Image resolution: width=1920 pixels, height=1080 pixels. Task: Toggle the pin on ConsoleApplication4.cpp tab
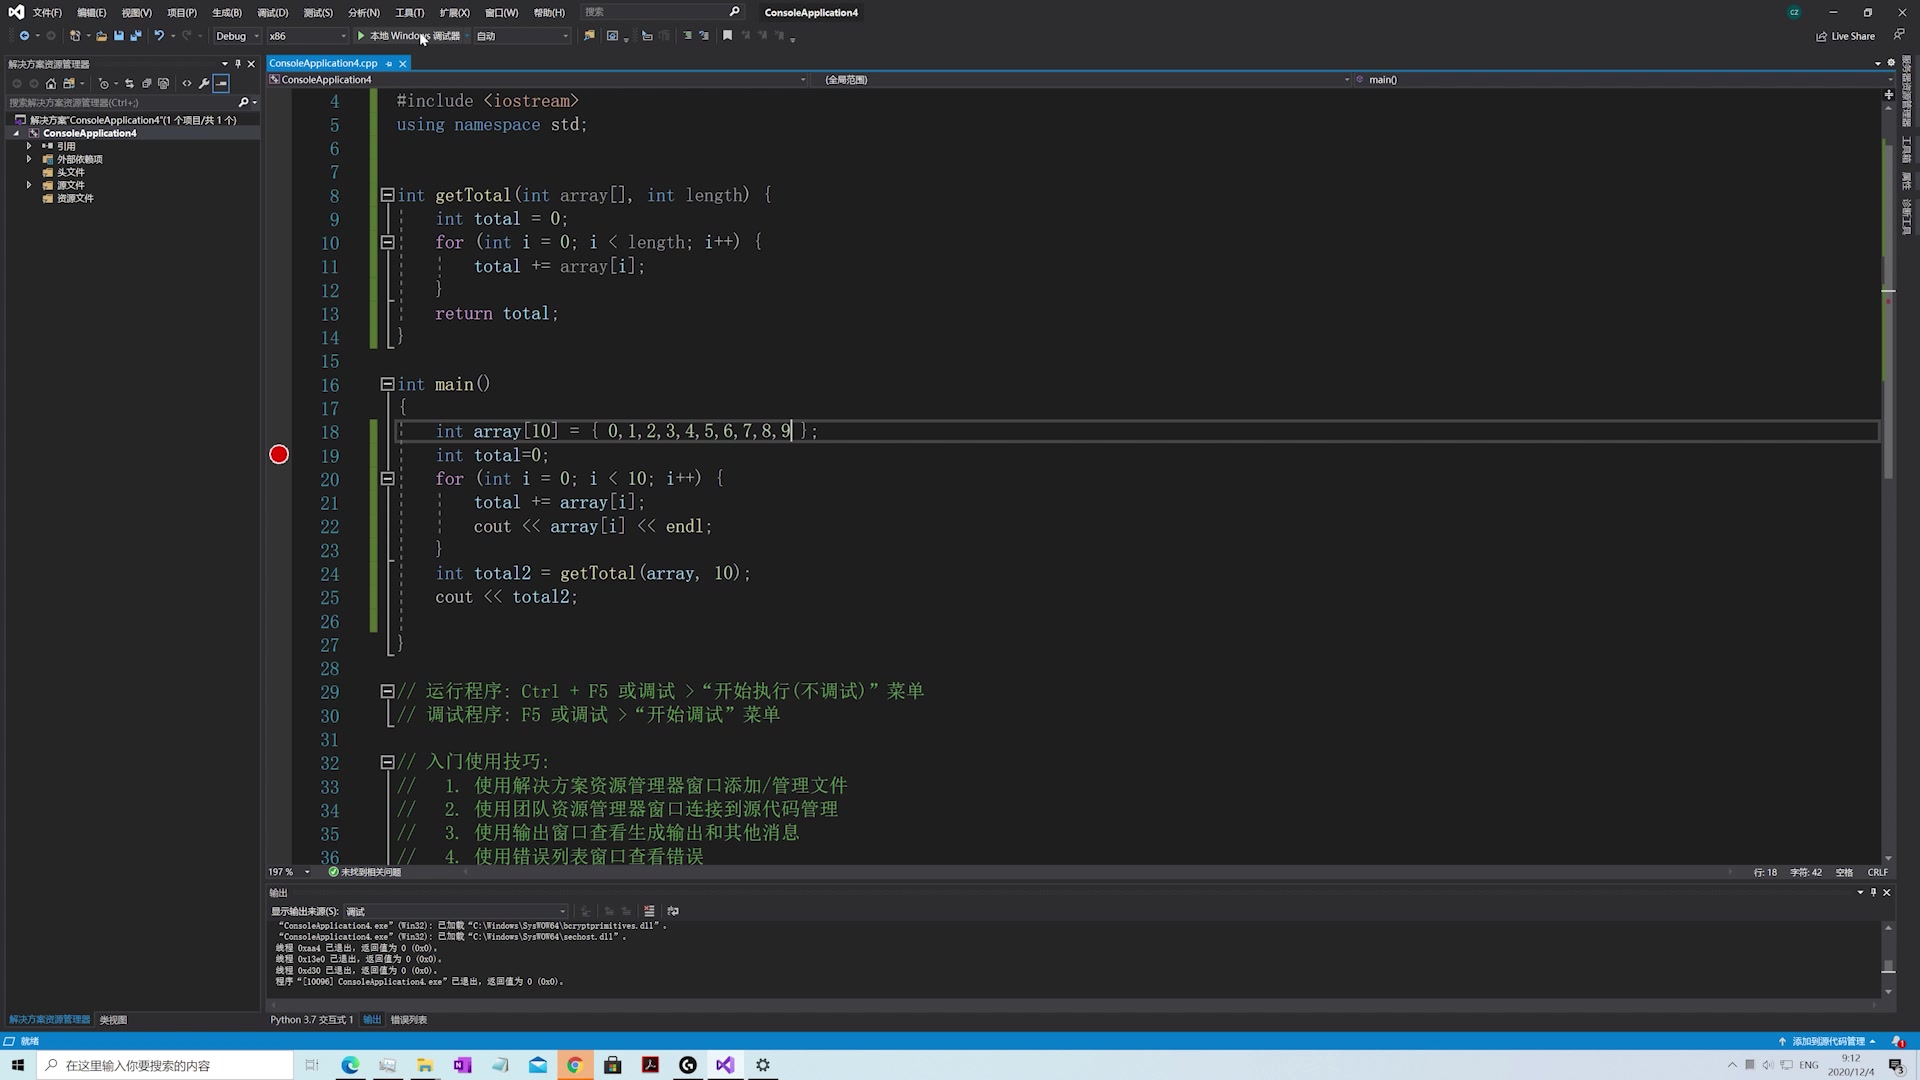(389, 63)
